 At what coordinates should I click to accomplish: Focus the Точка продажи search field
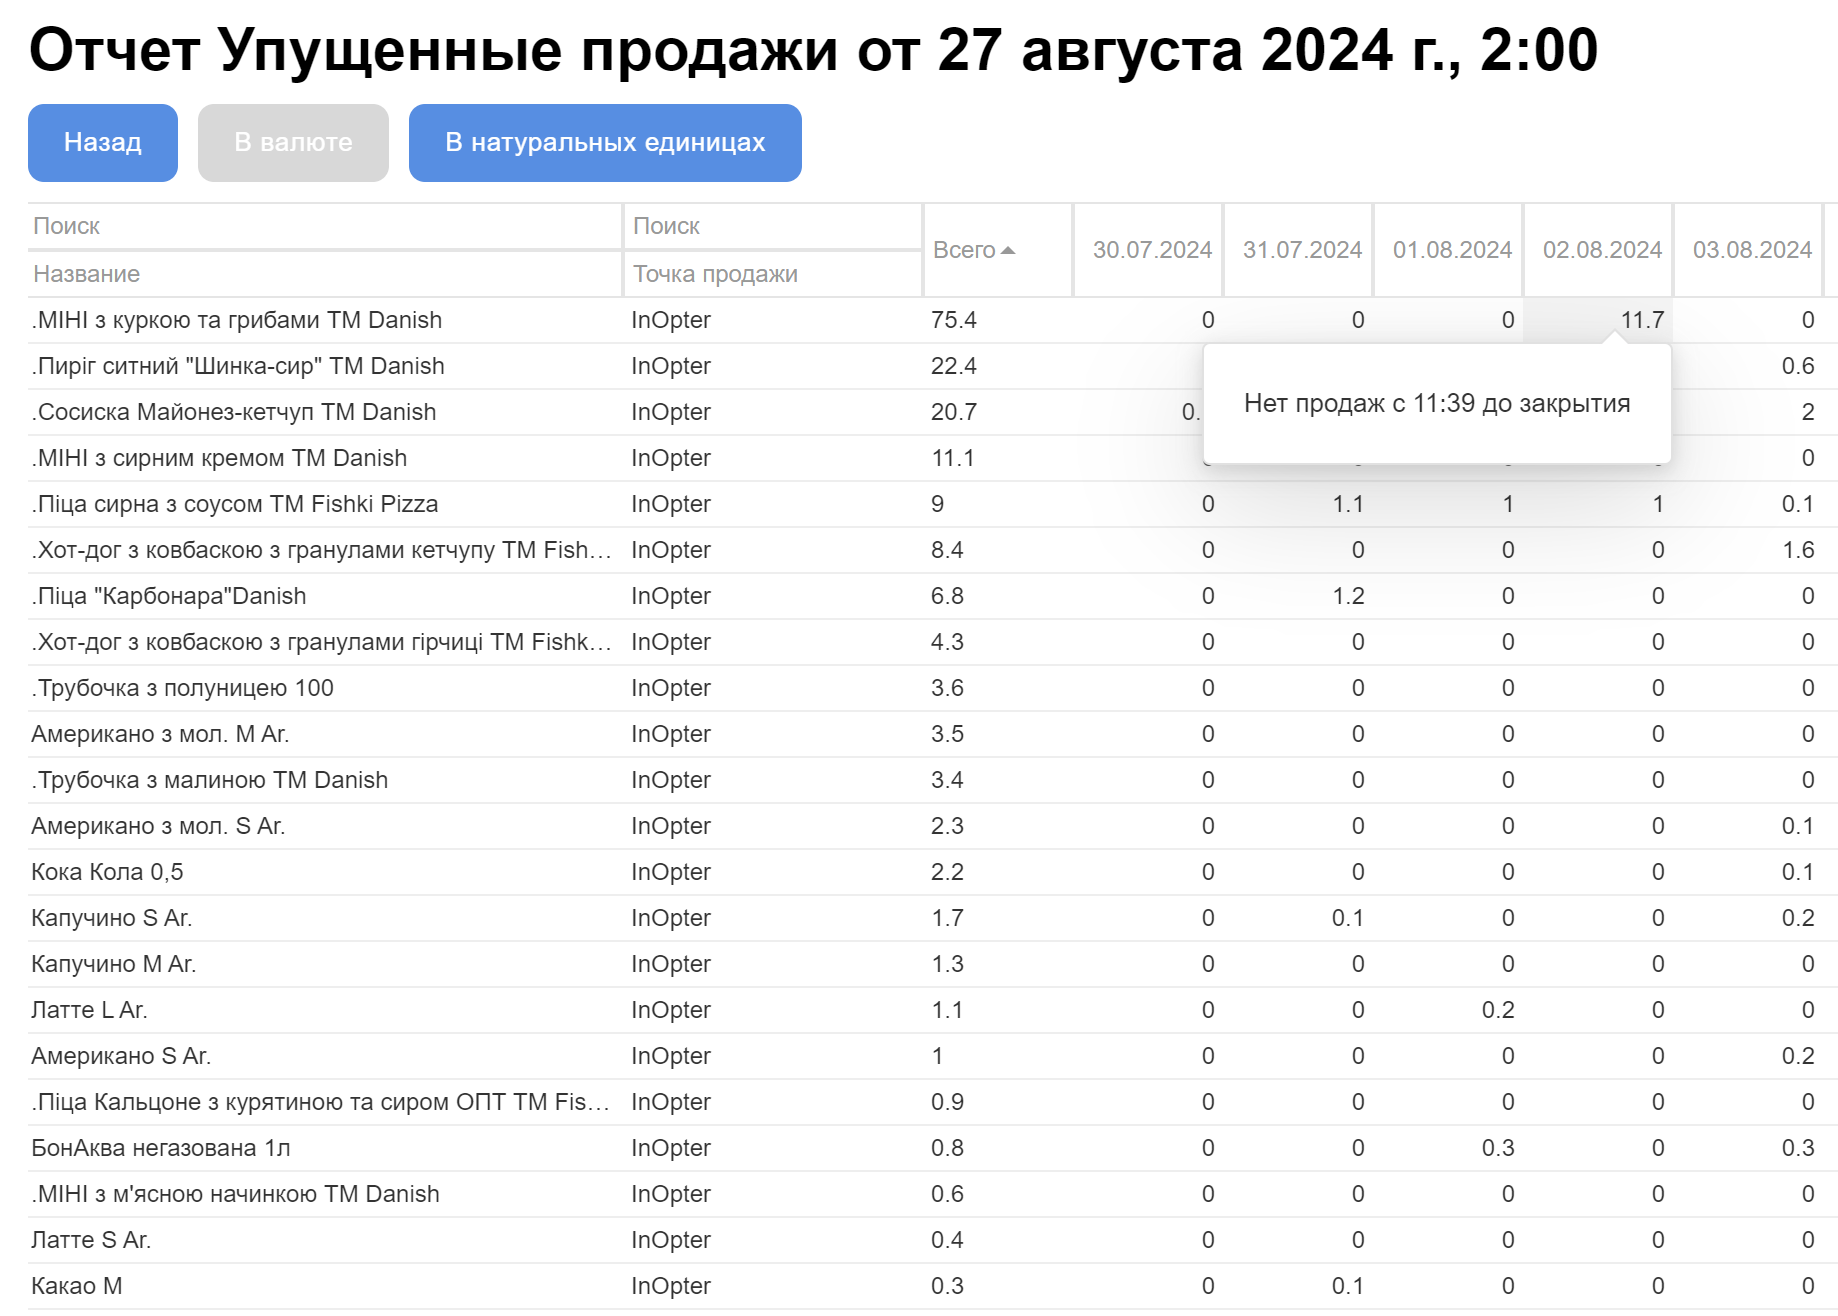[772, 226]
